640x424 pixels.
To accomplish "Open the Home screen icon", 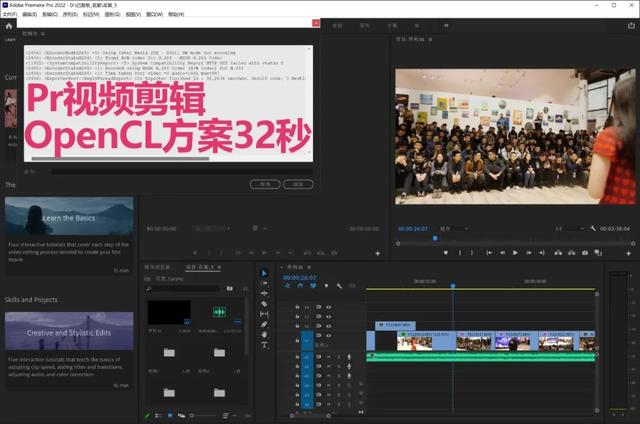I will click(x=9, y=26).
